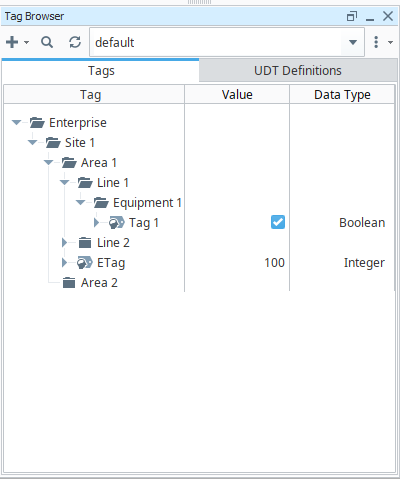
Task: Click the panel float/restore icon
Action: [x=352, y=16]
